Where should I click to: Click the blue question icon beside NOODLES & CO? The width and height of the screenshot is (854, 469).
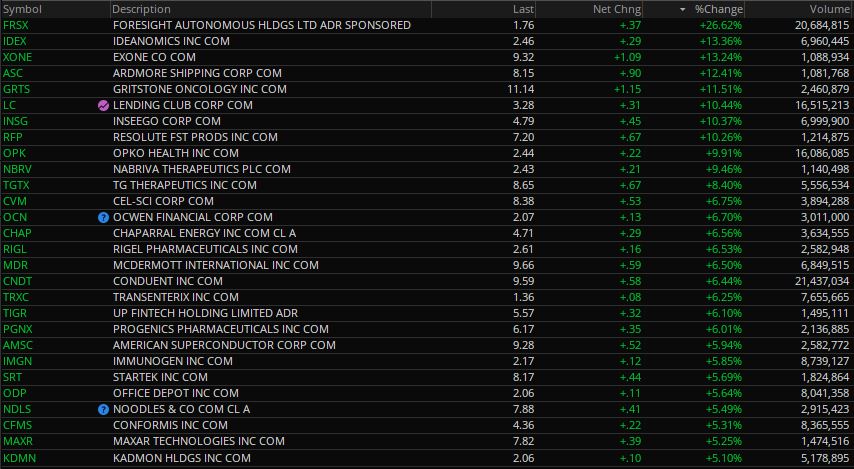(103, 409)
